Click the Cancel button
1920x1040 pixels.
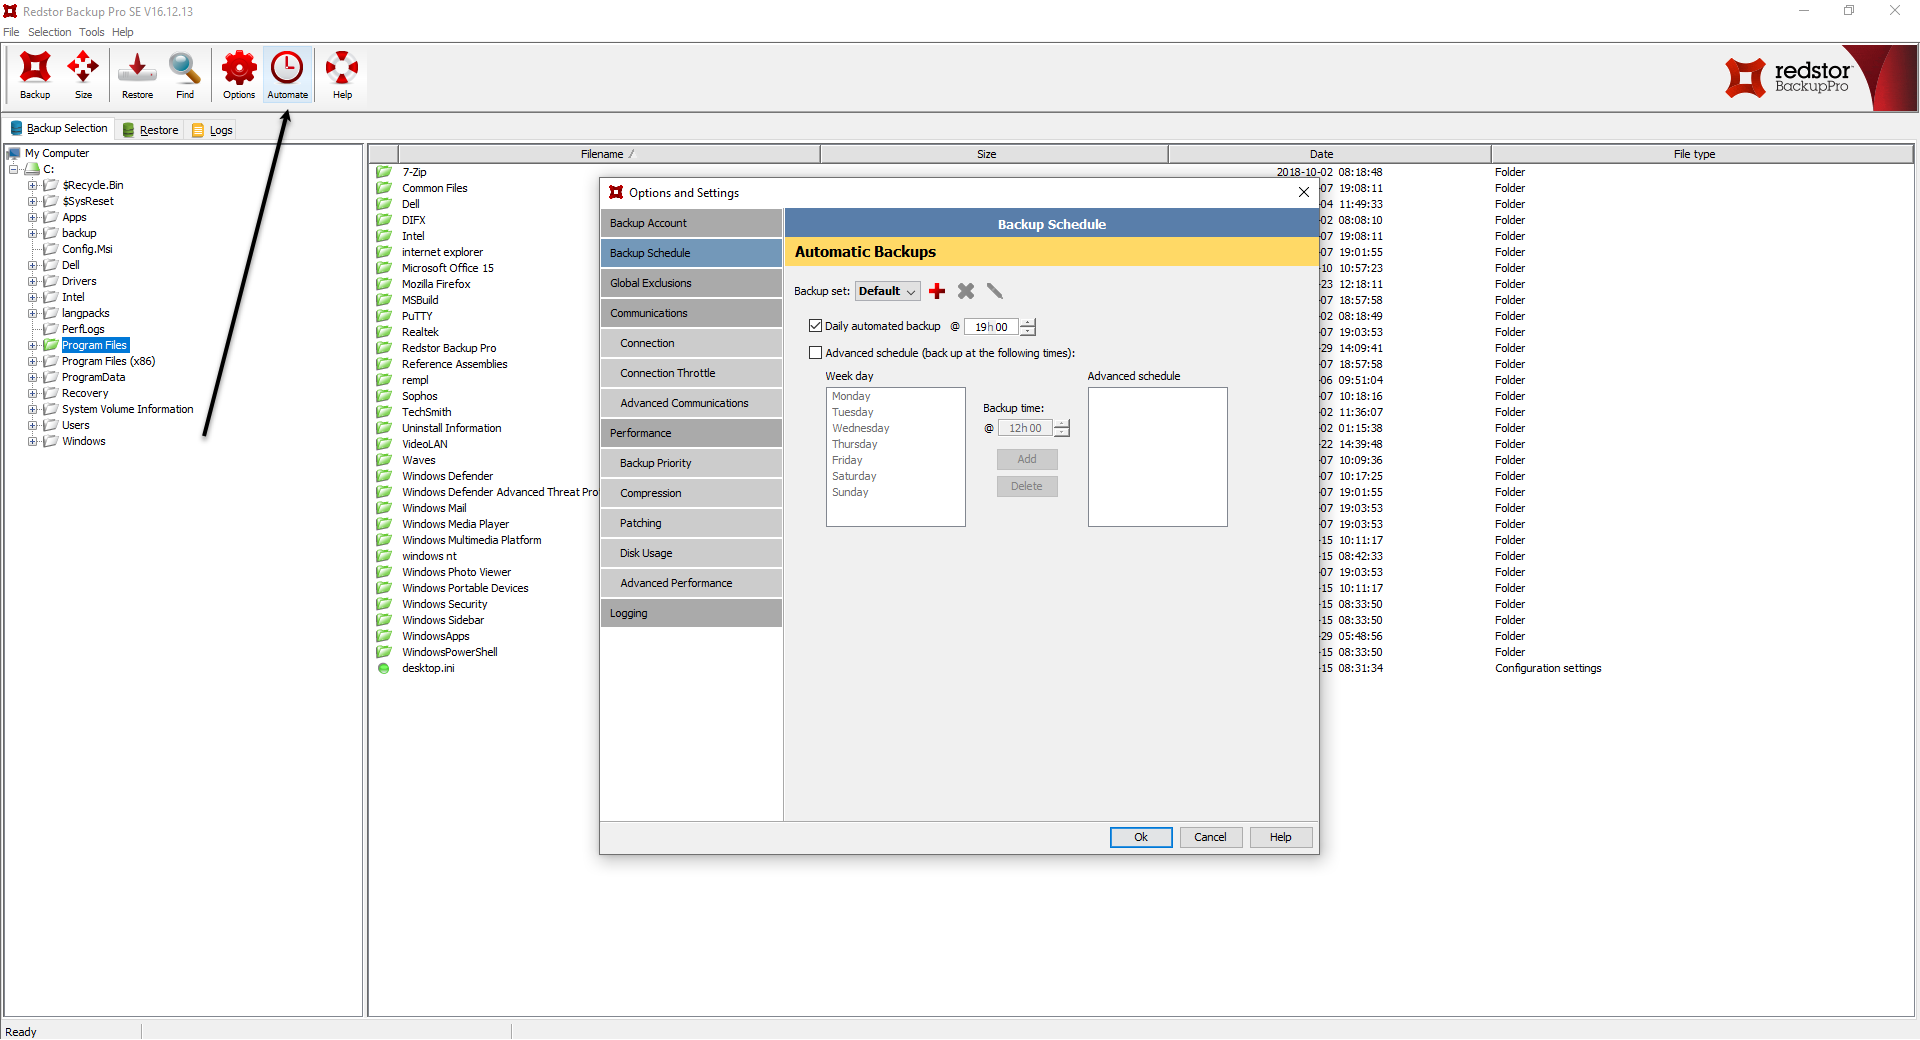(x=1210, y=837)
